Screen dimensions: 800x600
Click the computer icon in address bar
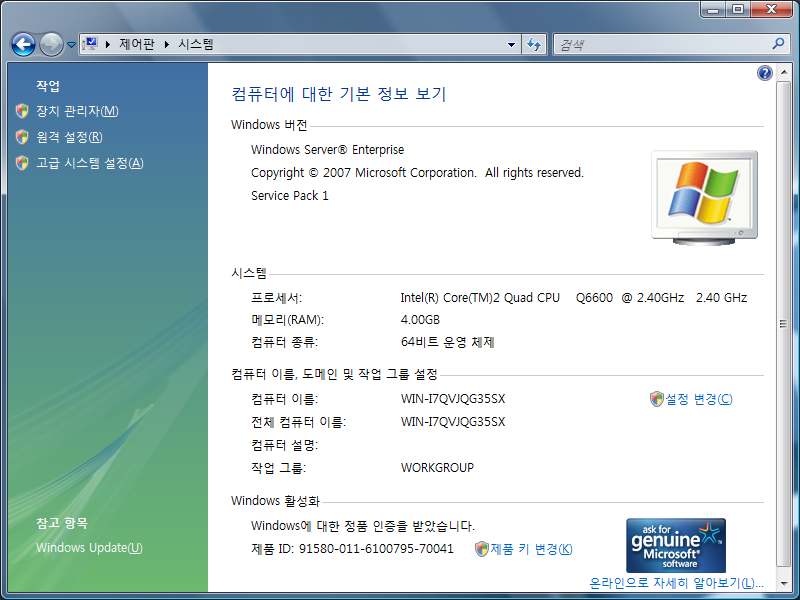tap(90, 44)
